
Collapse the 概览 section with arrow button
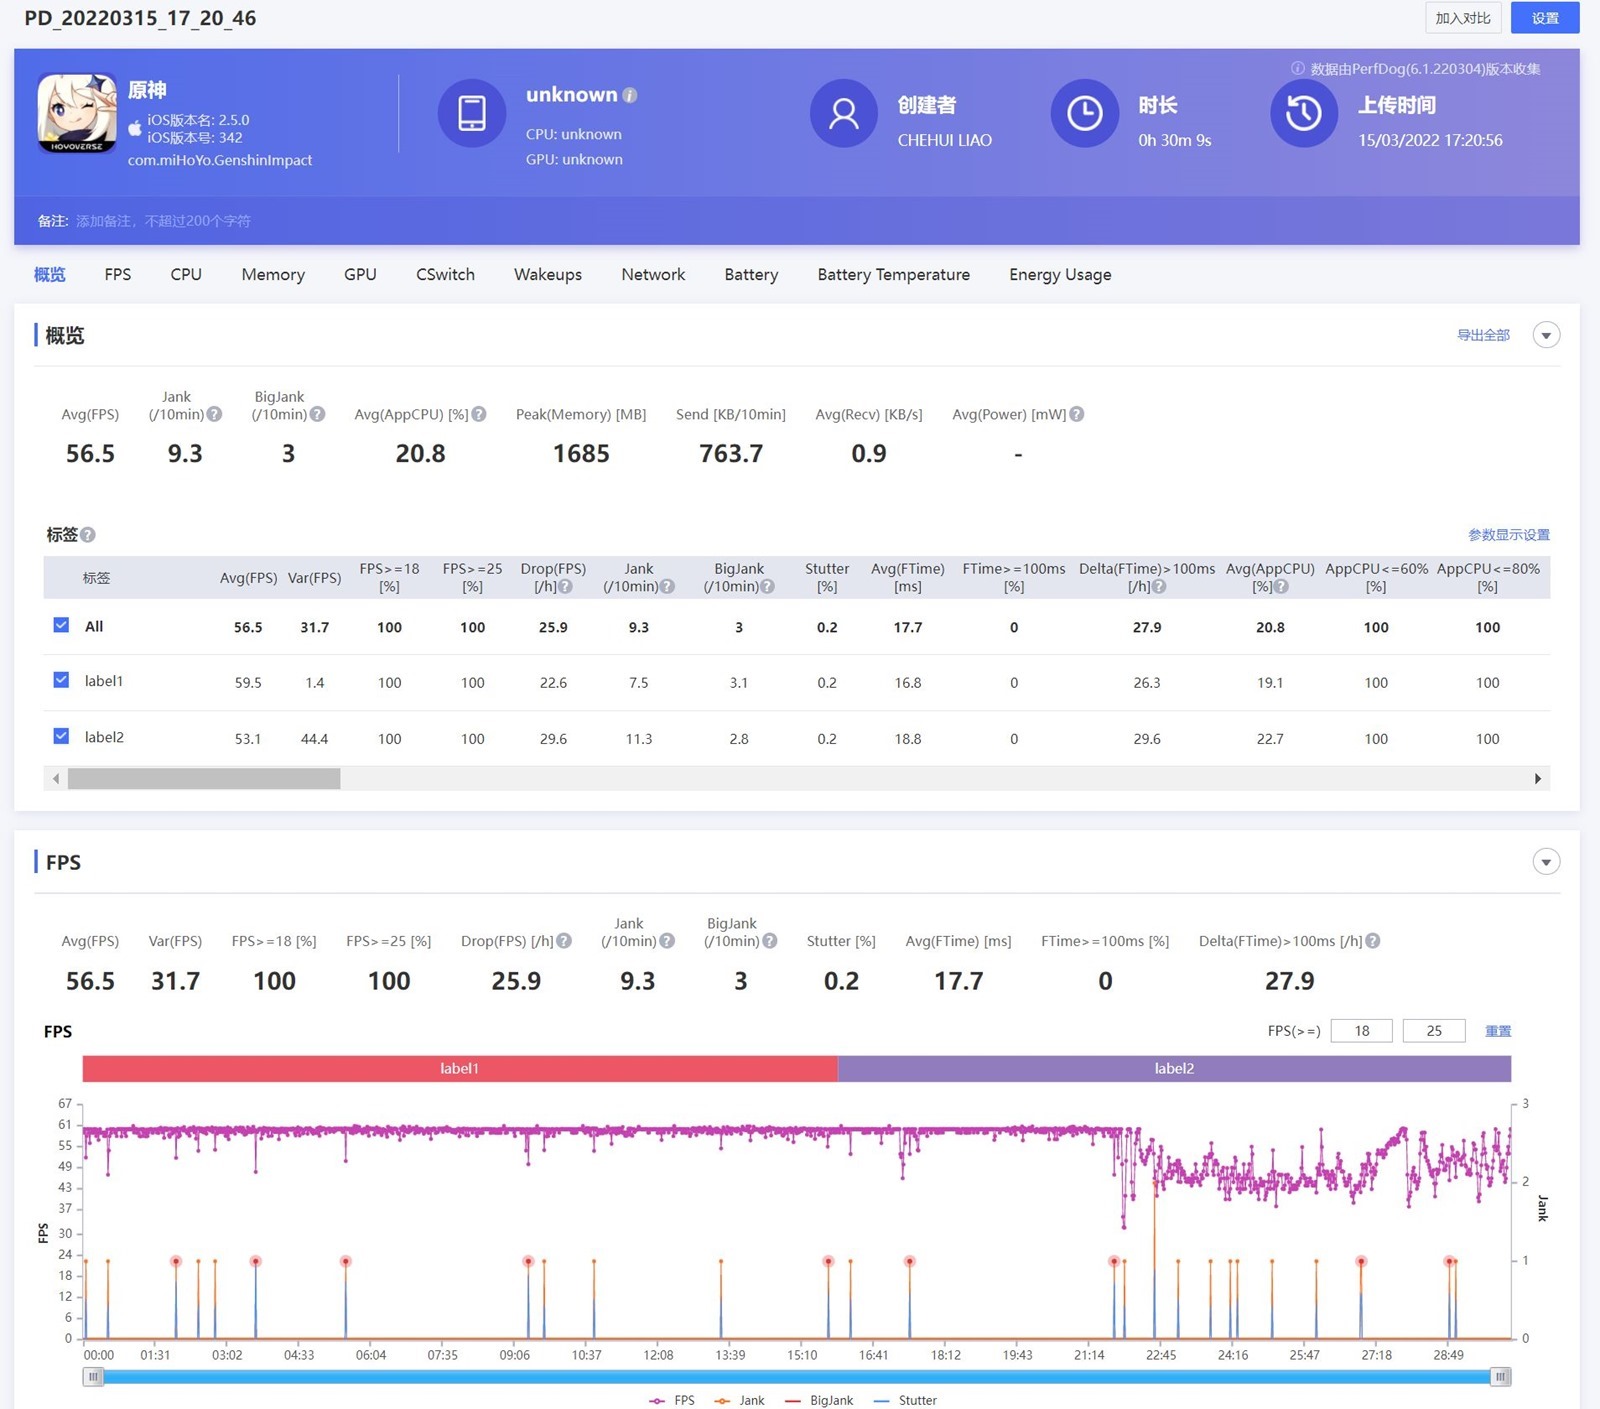coord(1546,335)
